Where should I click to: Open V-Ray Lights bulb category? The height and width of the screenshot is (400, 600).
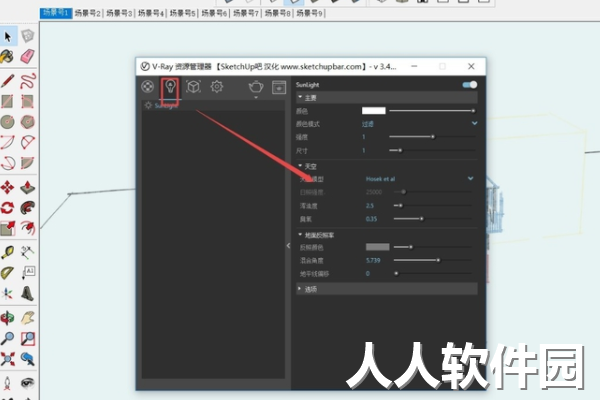pyautogui.click(x=170, y=87)
